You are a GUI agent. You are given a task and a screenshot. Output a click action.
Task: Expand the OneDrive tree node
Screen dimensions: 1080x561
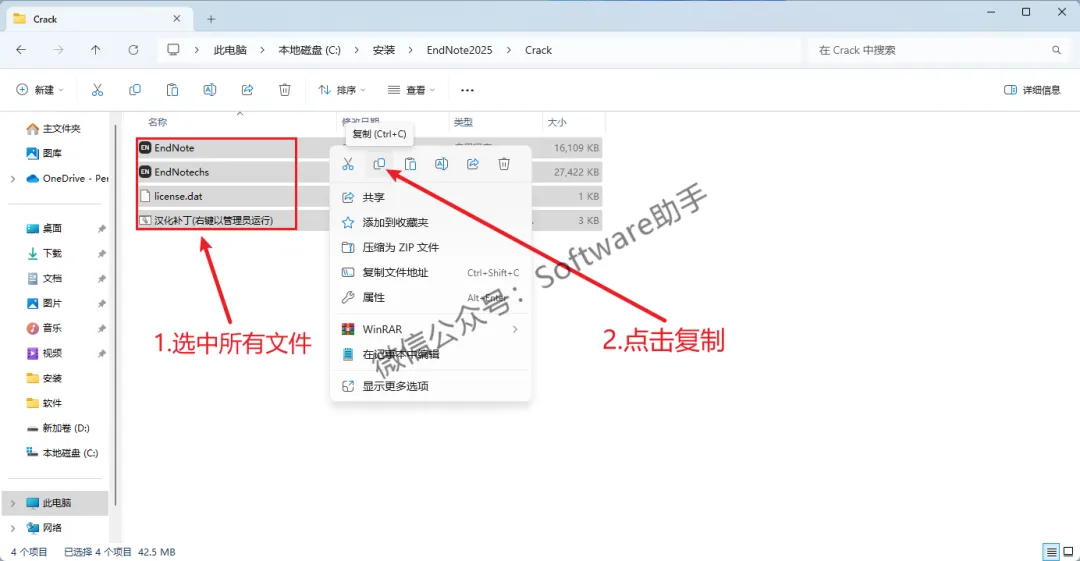click(x=13, y=178)
